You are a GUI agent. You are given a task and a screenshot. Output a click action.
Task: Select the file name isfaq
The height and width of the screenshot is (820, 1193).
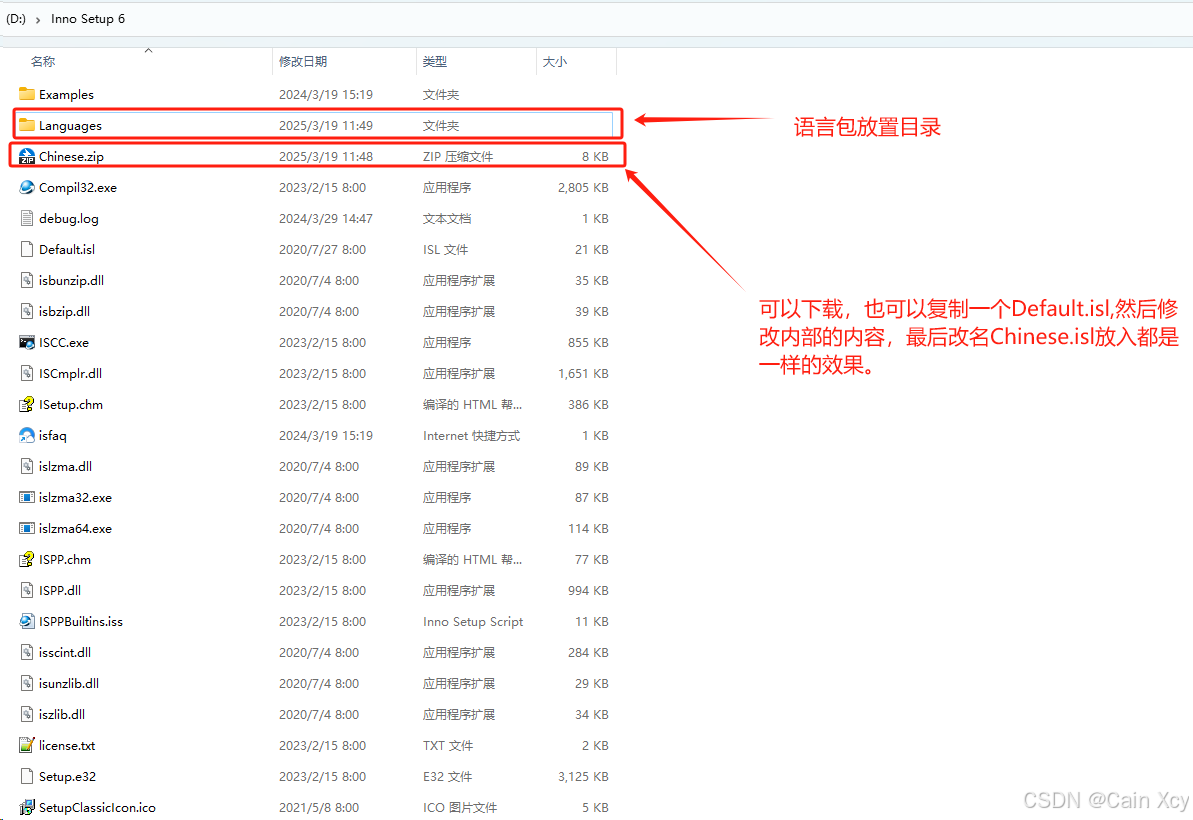tap(52, 436)
